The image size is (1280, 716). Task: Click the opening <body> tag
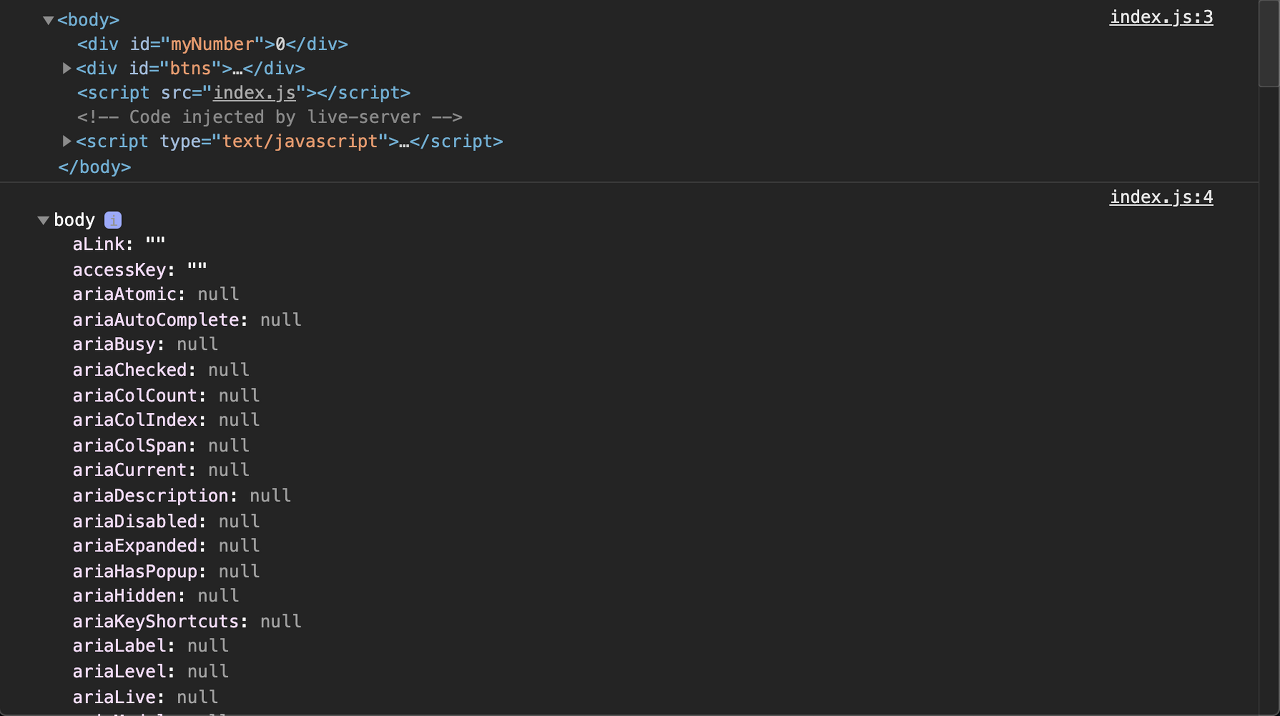pyautogui.click(x=89, y=20)
